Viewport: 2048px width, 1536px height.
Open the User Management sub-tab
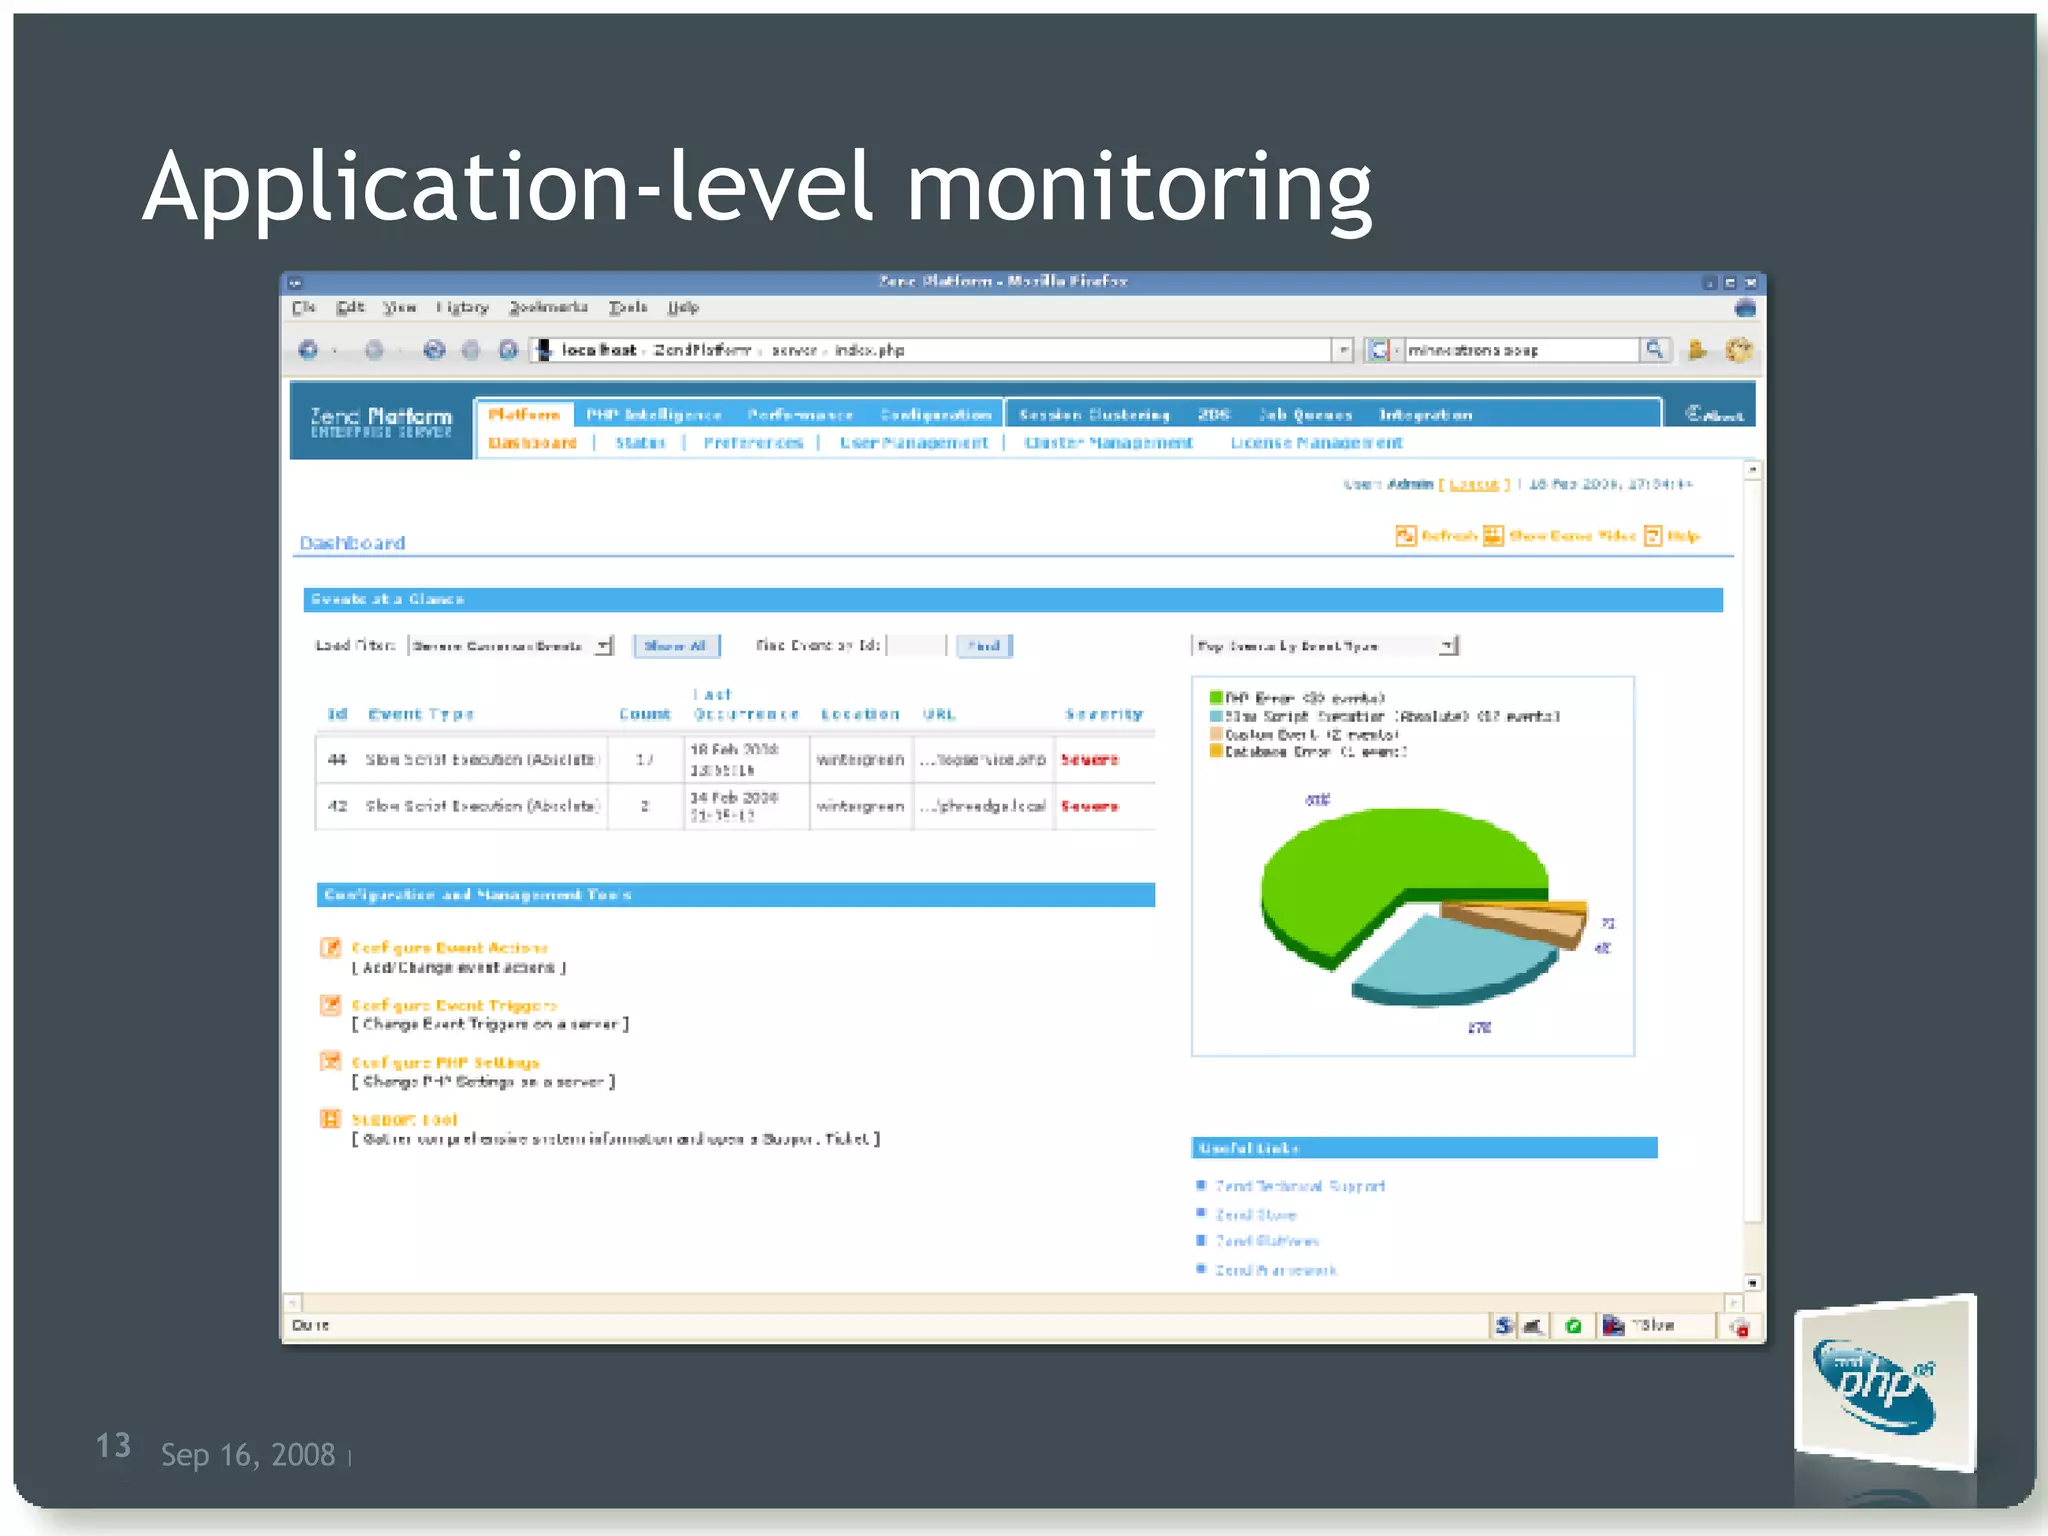pos(914,442)
